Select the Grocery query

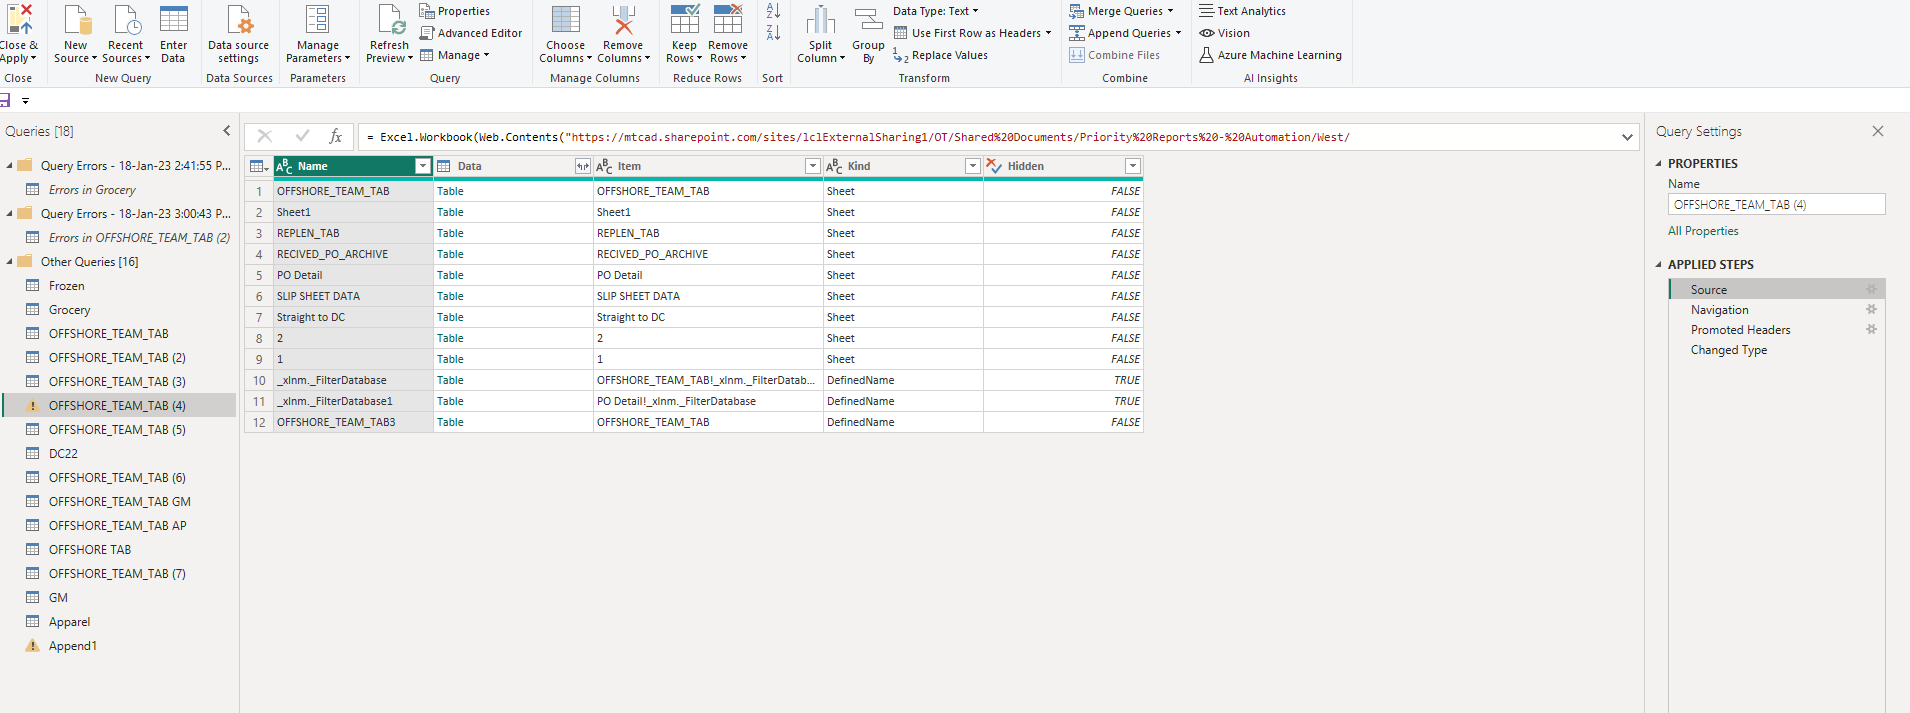click(70, 310)
